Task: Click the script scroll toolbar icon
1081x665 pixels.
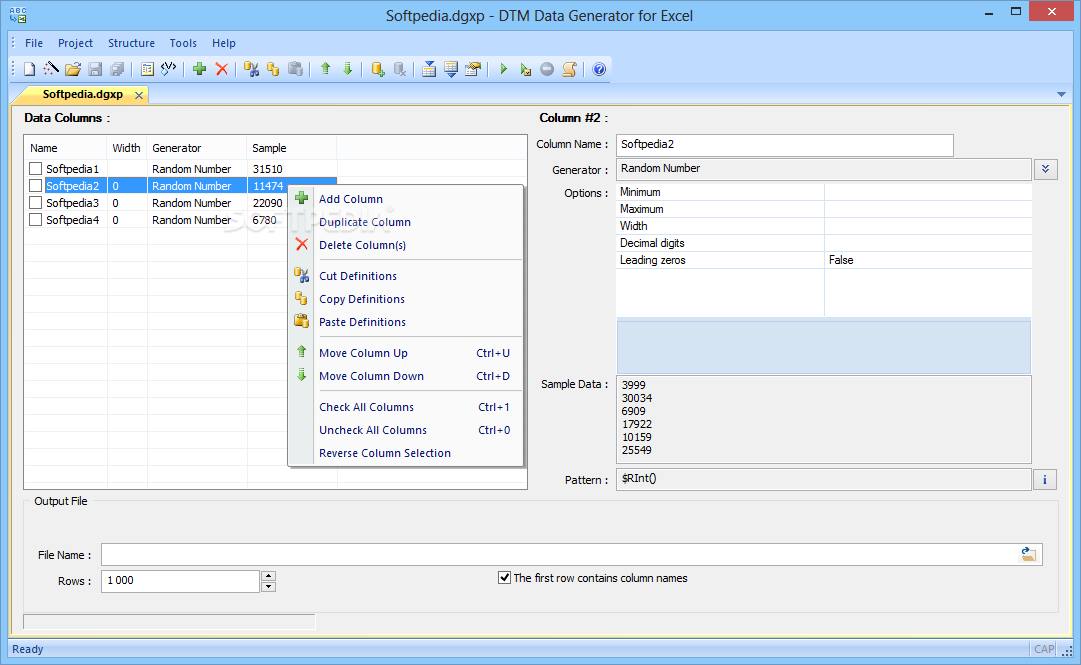Action: point(569,69)
